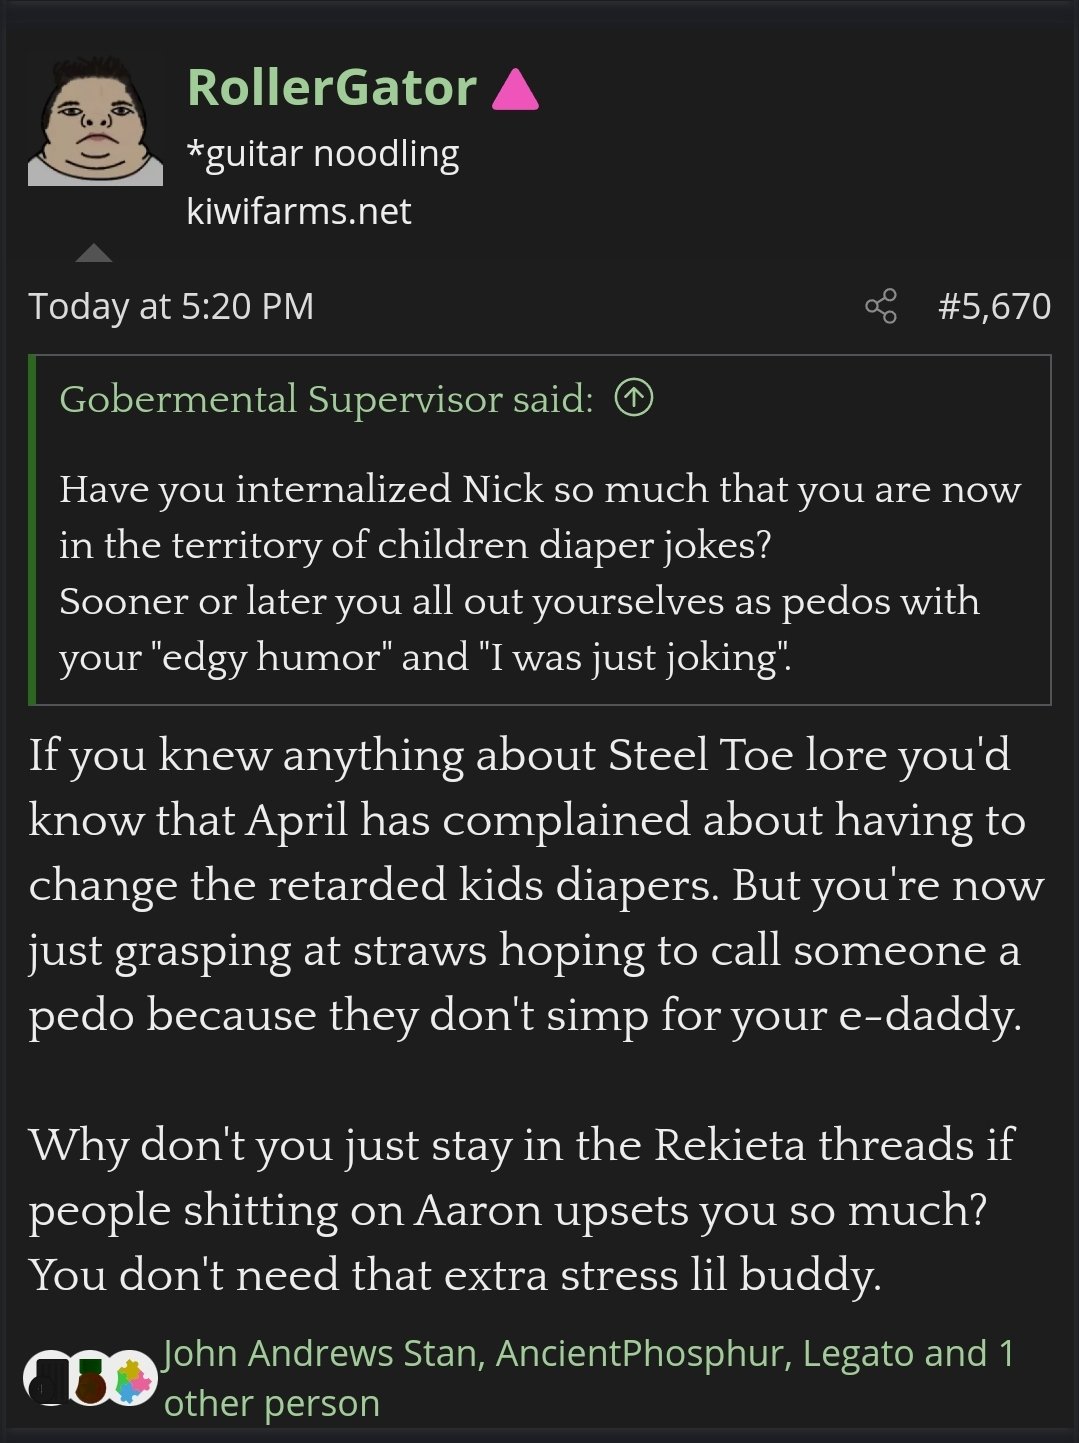The image size is (1079, 1443).
Task: Click the pink triangle badge beside RollerGator
Action: (516, 89)
